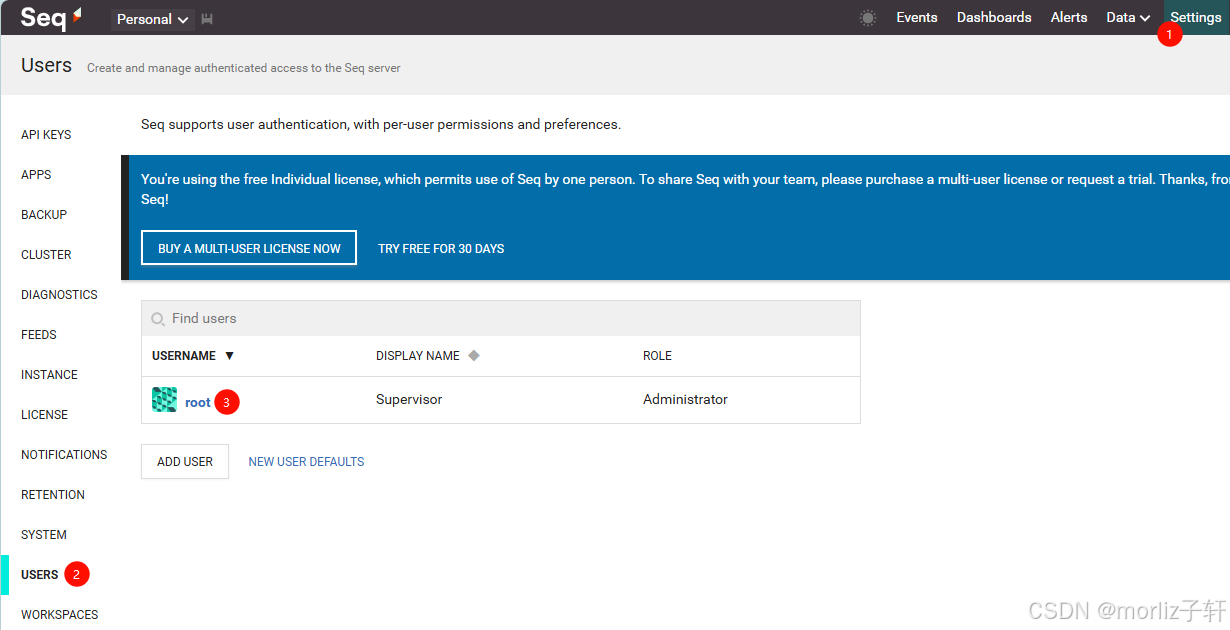This screenshot has height=630, width=1230.
Task: Open the Cluster settings section
Action: coord(46,255)
